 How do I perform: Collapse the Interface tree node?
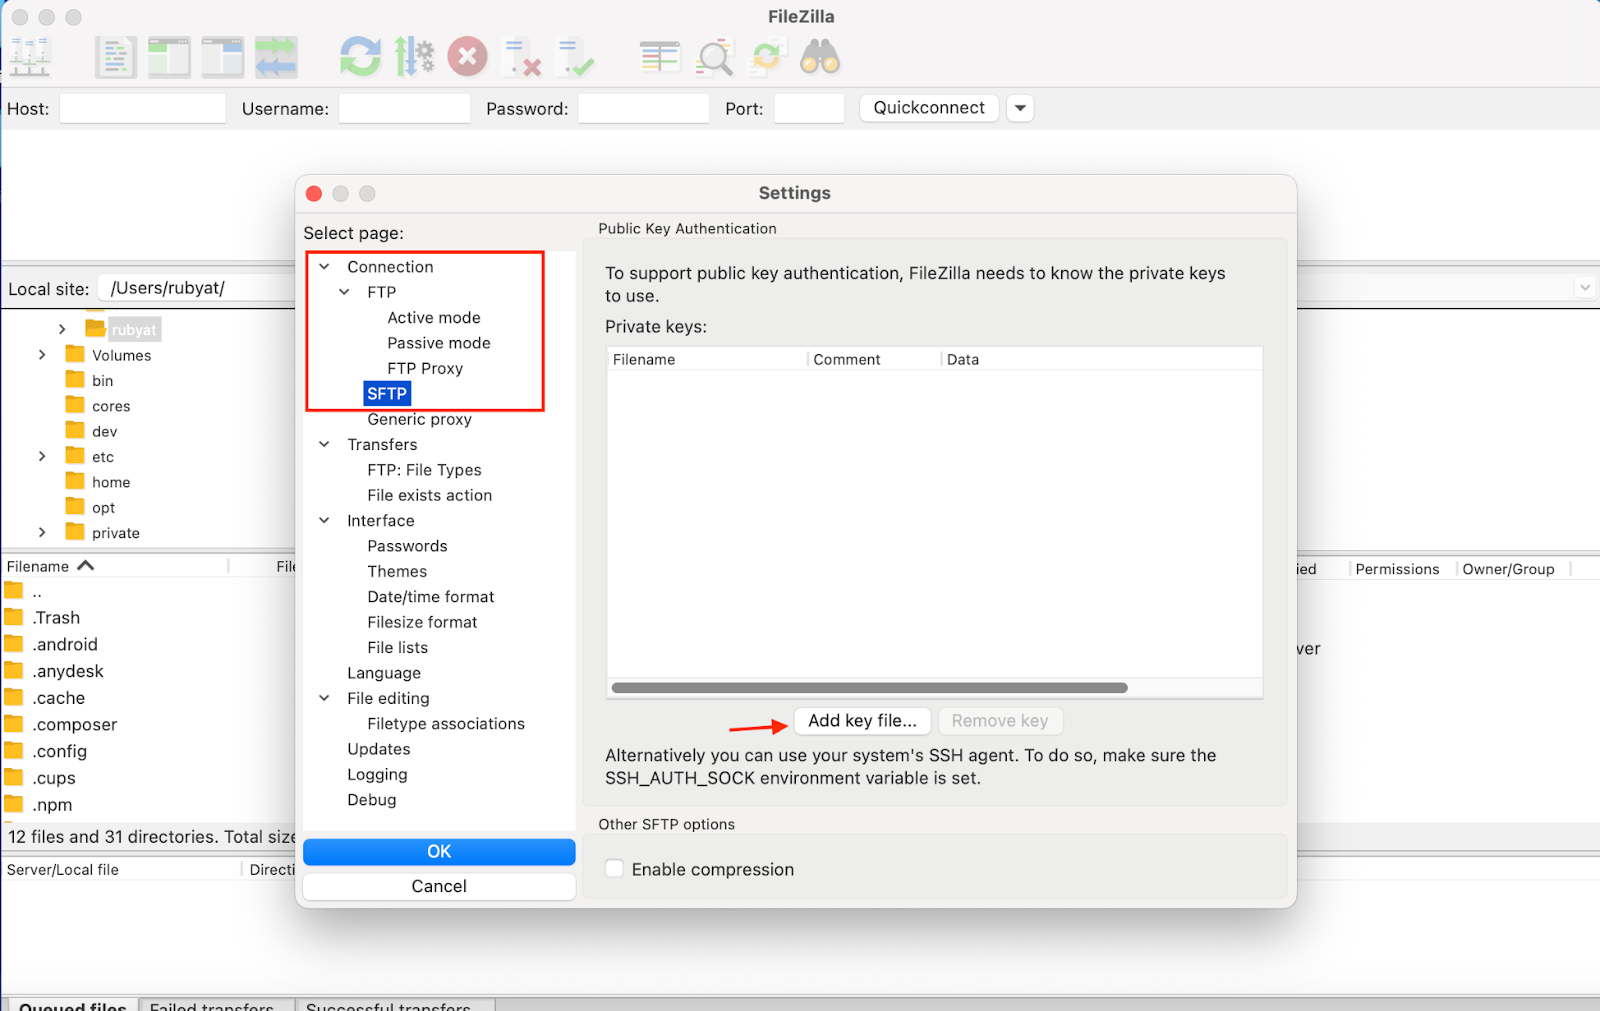(x=324, y=520)
